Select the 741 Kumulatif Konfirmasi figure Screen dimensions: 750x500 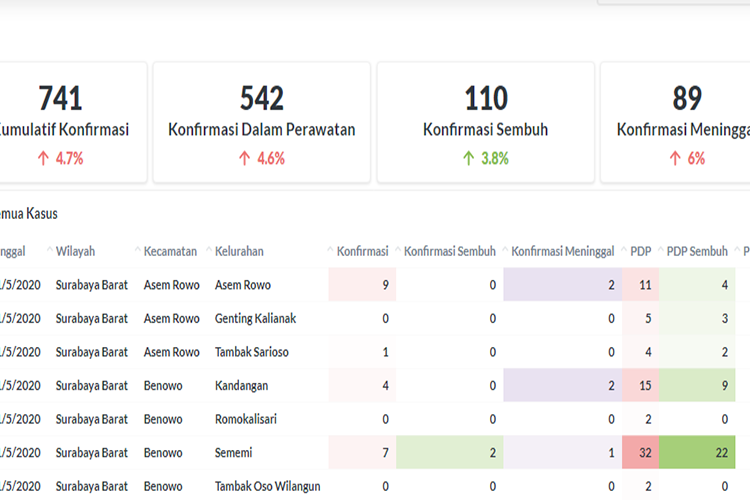click(60, 98)
